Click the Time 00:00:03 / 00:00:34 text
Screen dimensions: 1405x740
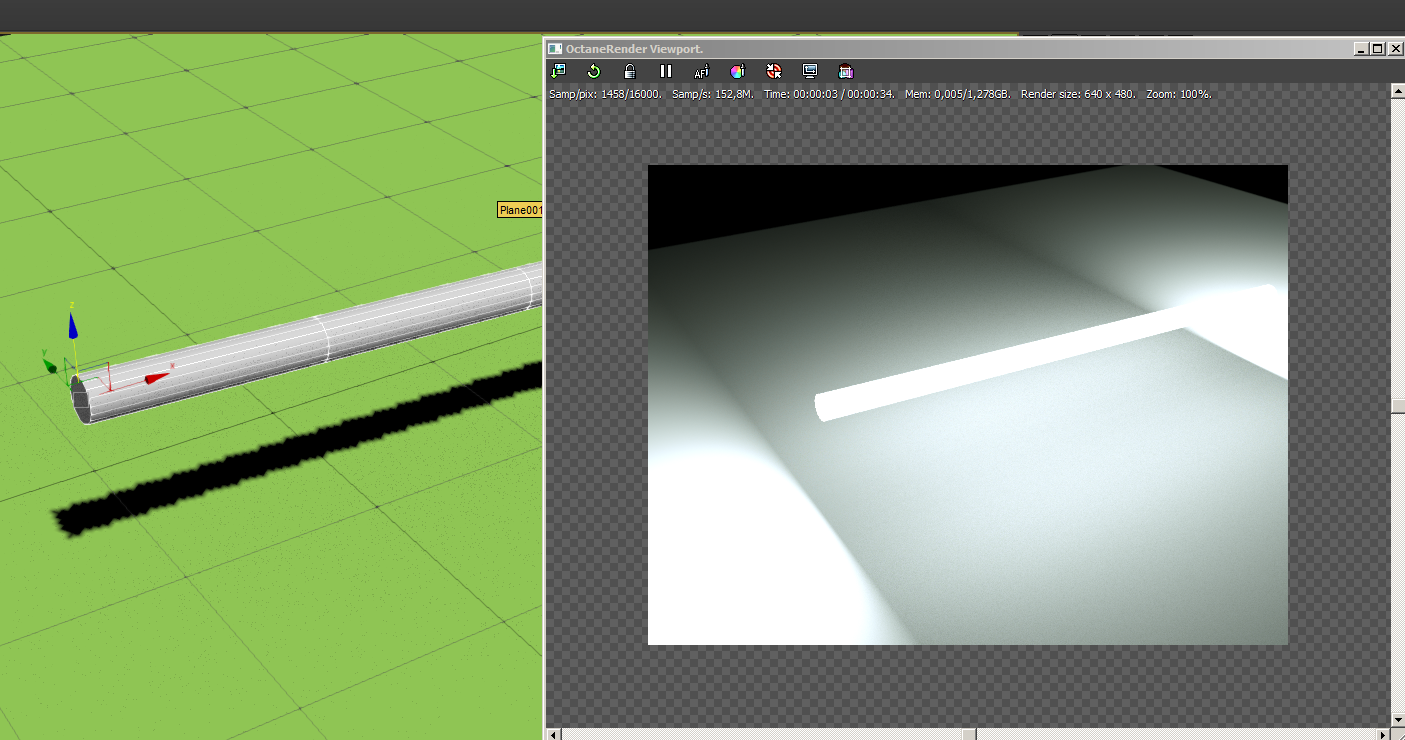829,94
